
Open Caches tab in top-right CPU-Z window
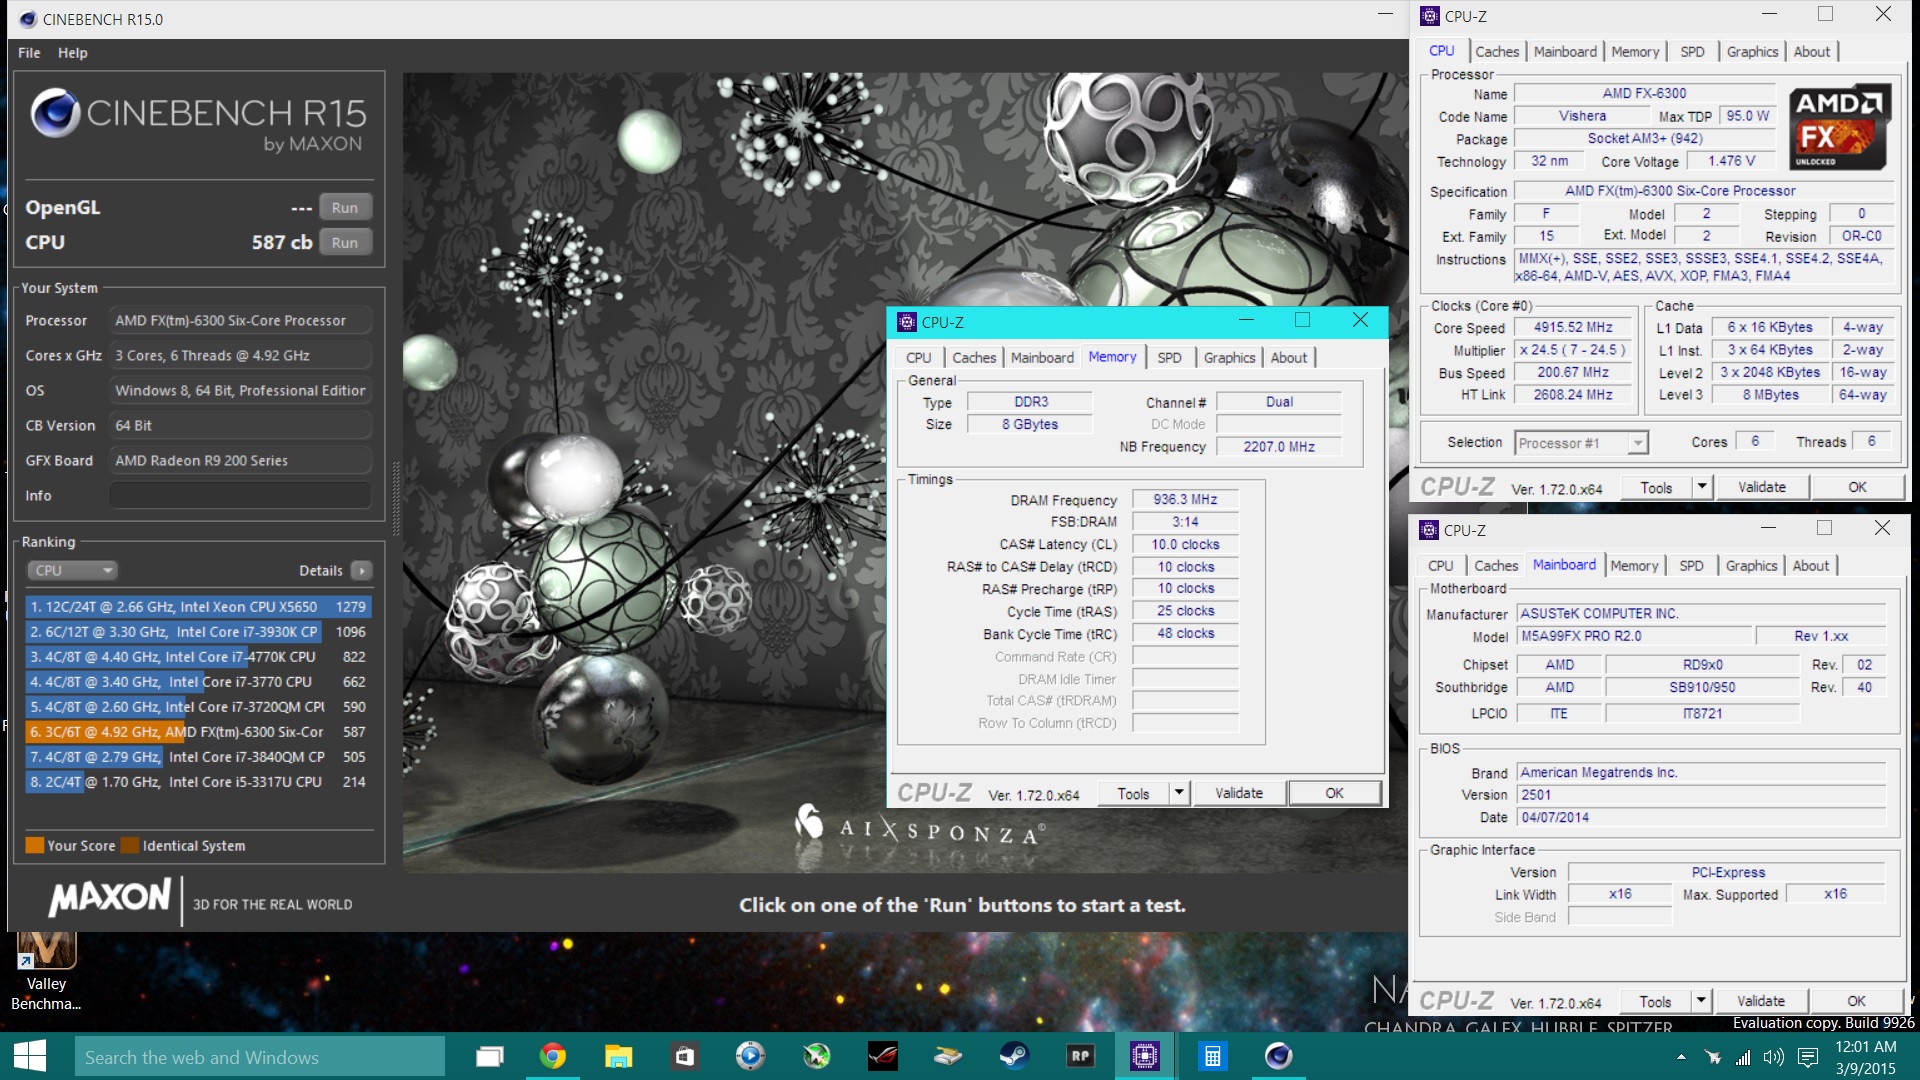[1497, 52]
